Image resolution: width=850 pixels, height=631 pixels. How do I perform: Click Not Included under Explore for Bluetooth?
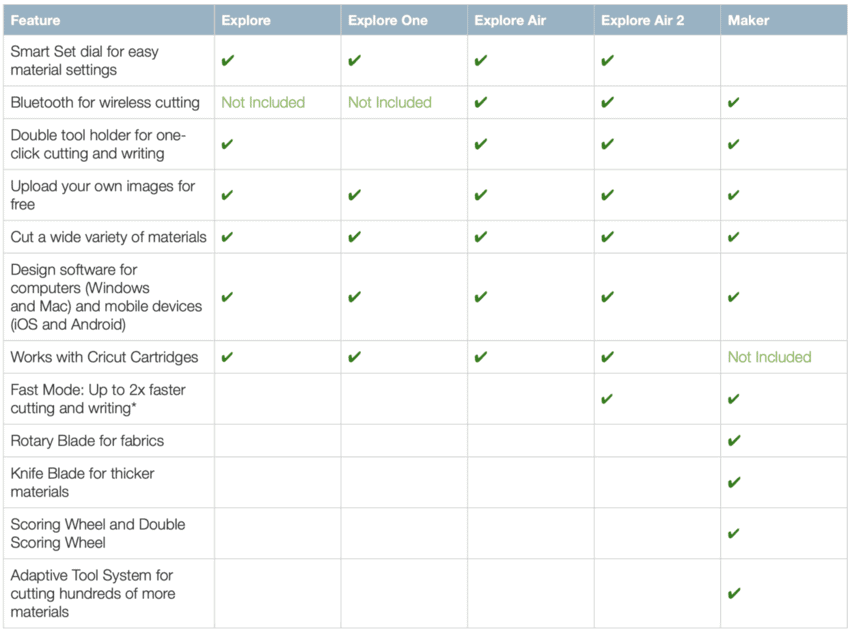point(263,102)
